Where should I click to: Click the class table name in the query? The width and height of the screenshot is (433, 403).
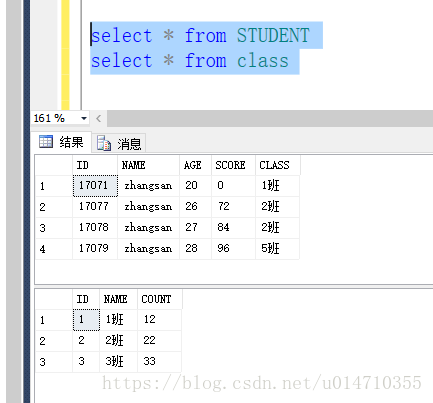click(263, 61)
